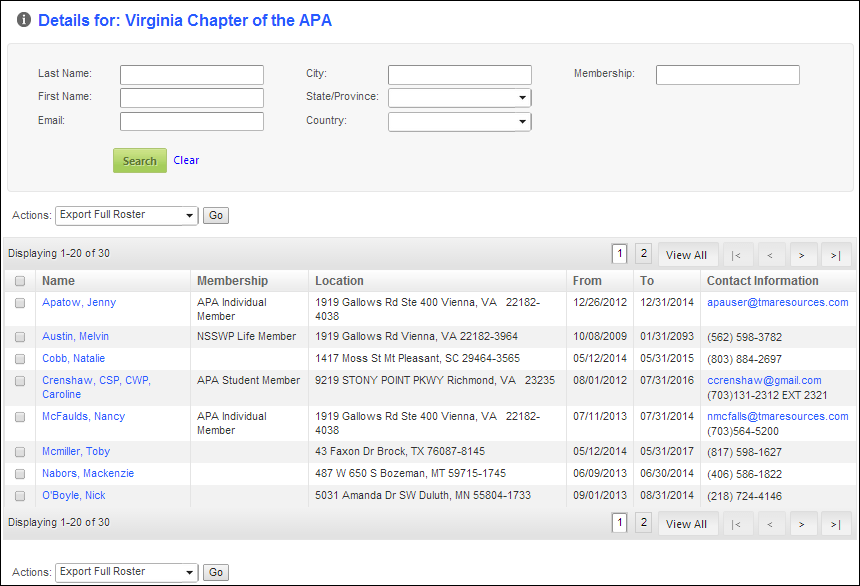Image resolution: width=860 pixels, height=586 pixels.
Task: Click the To column header
Action: click(647, 280)
